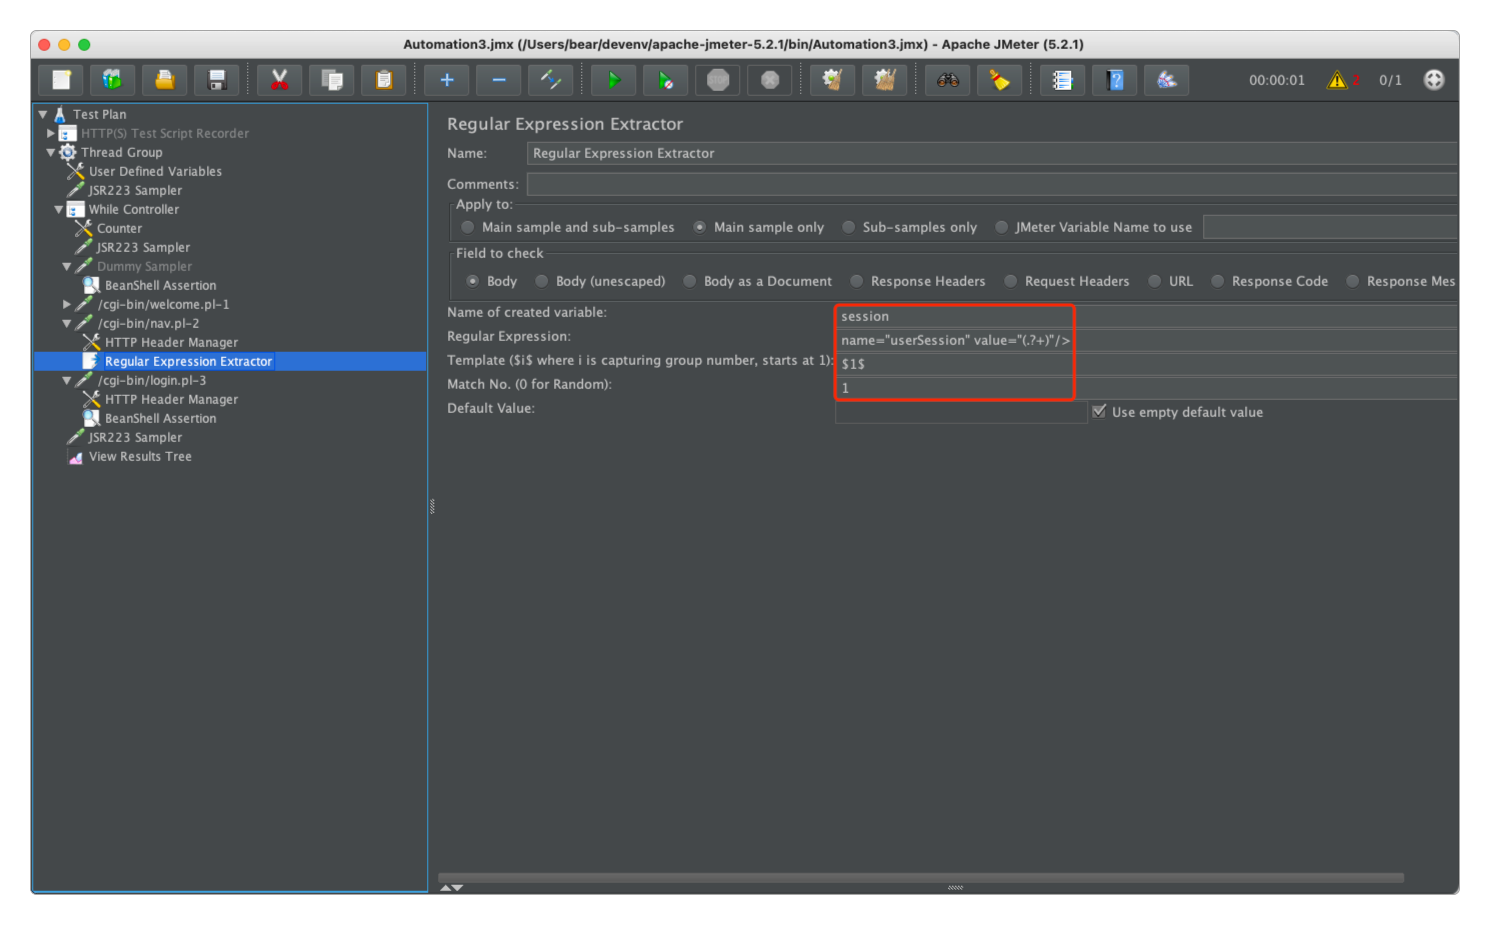The height and width of the screenshot is (925, 1490).
Task: Select the 'Body as a Document' radio
Action: [x=690, y=281]
